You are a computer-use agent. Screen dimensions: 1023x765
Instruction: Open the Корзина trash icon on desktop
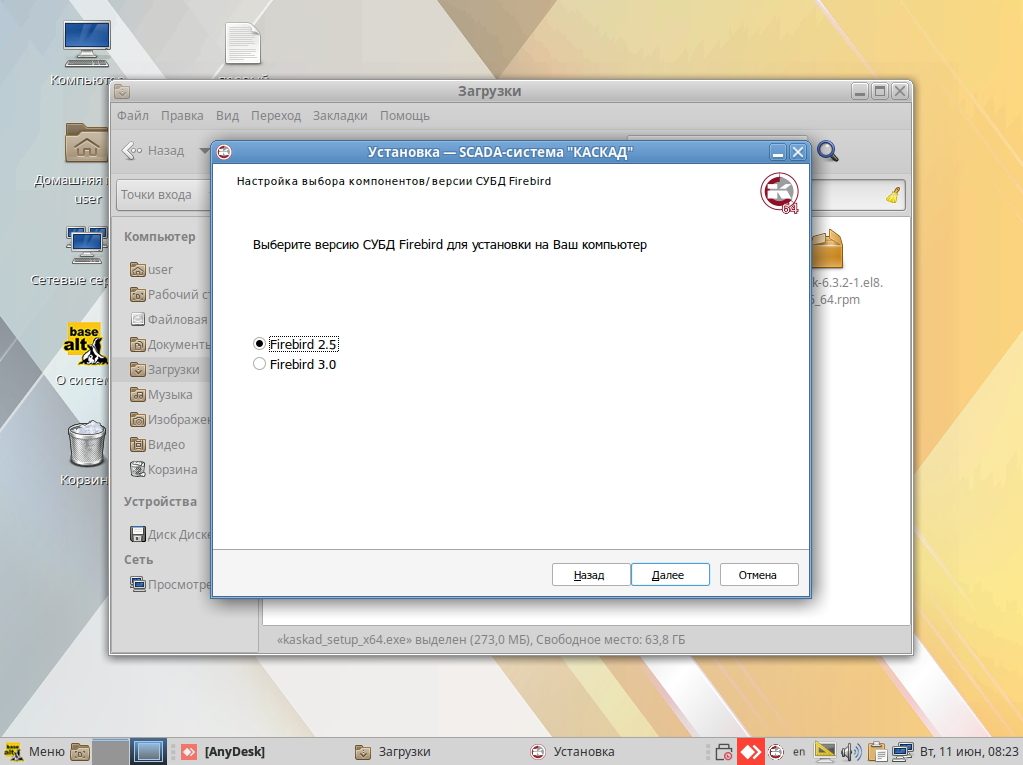(x=86, y=445)
